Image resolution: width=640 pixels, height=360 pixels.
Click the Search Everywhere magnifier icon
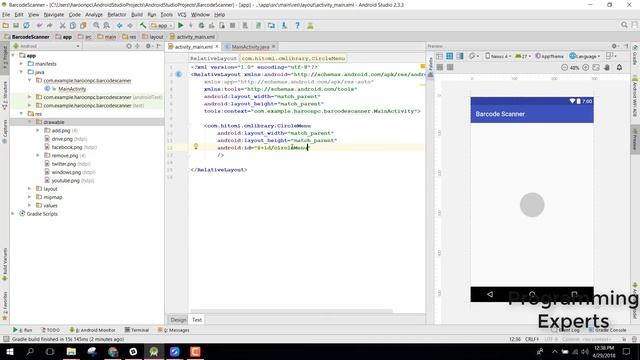pyautogui.click(x=624, y=25)
